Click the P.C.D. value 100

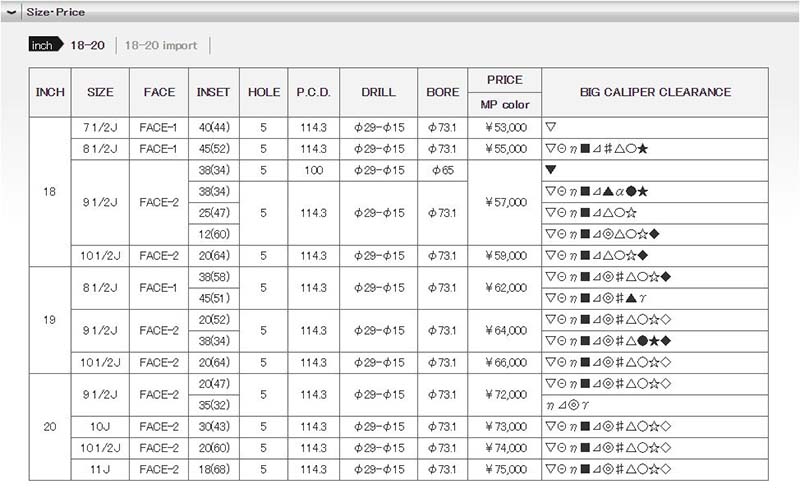(x=313, y=170)
